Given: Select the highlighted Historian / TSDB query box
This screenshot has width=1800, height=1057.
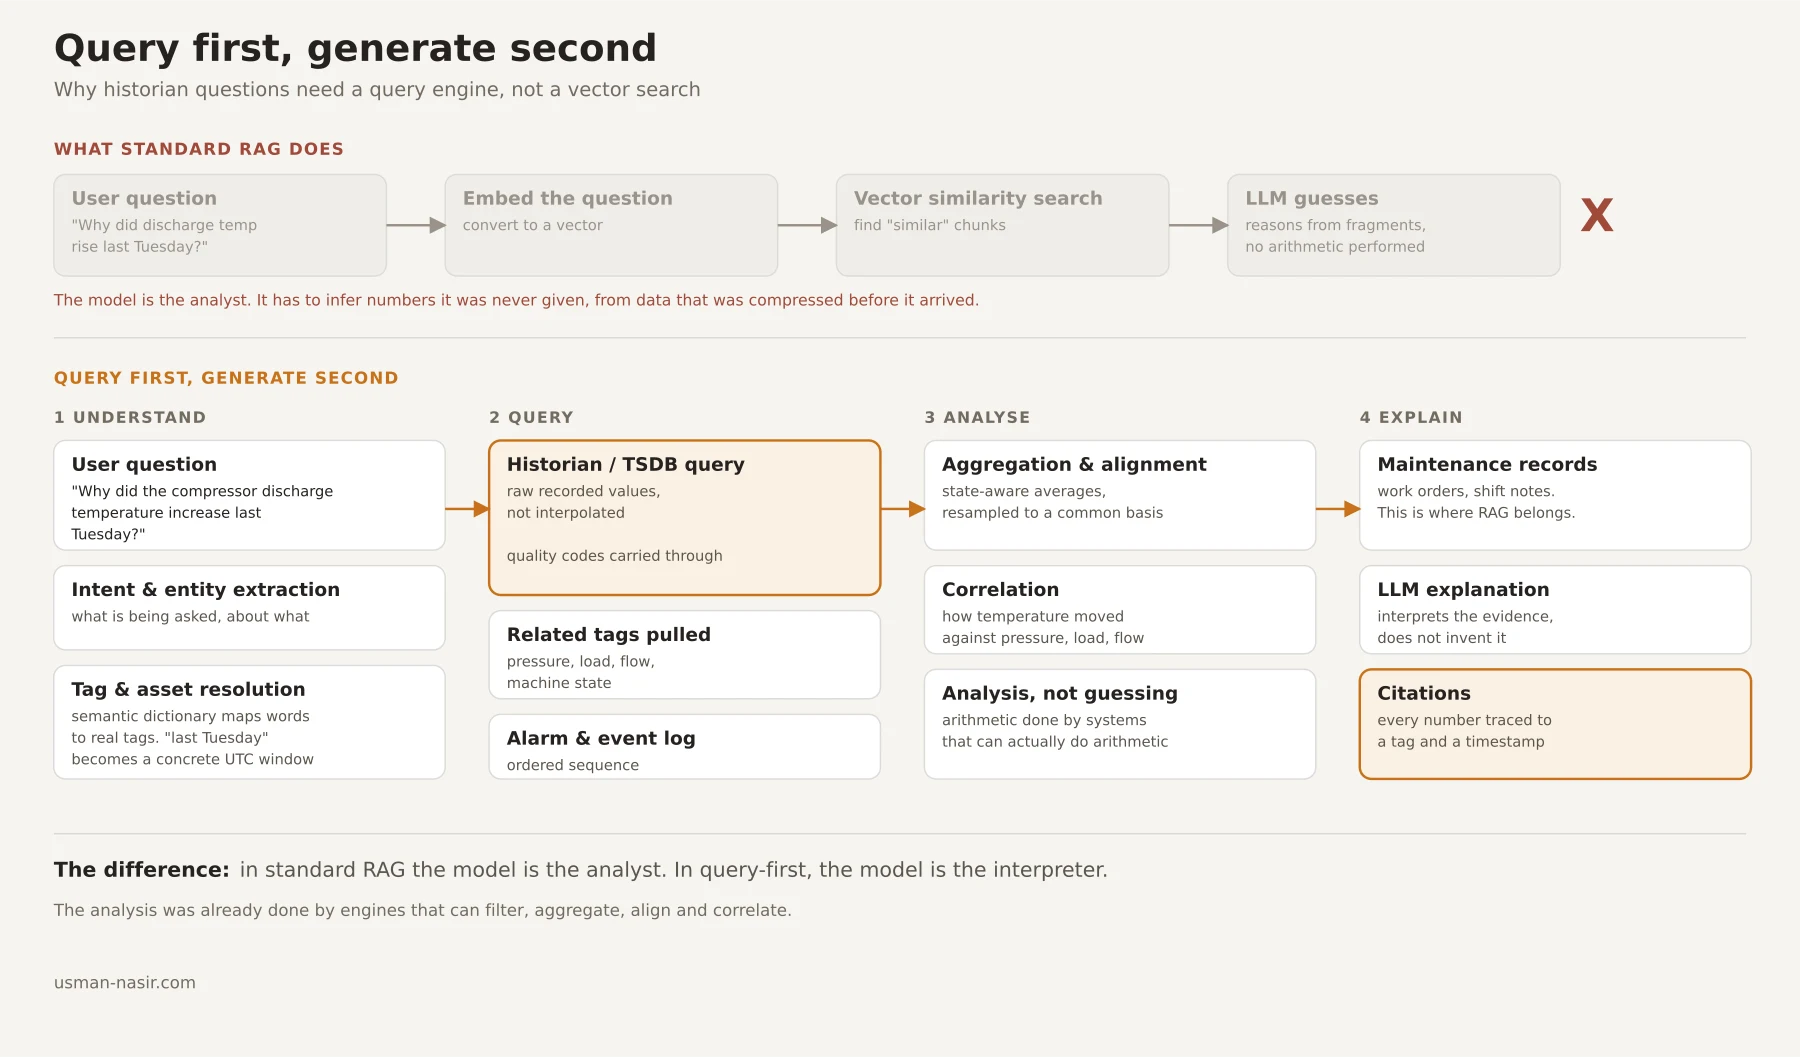Looking at the screenshot, I should coord(685,518).
